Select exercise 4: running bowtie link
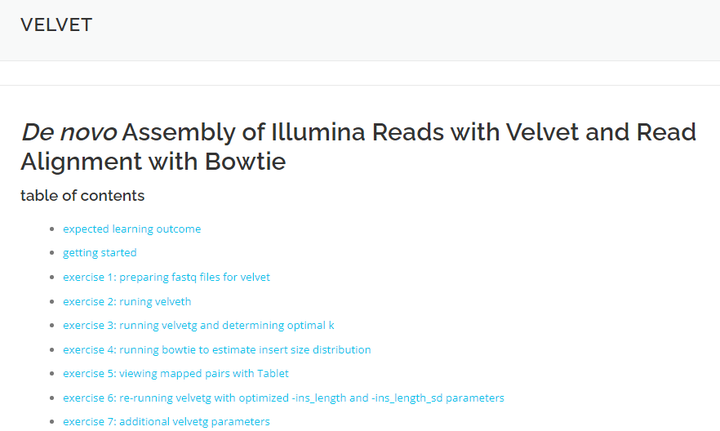720x431 pixels. pyautogui.click(x=216, y=350)
